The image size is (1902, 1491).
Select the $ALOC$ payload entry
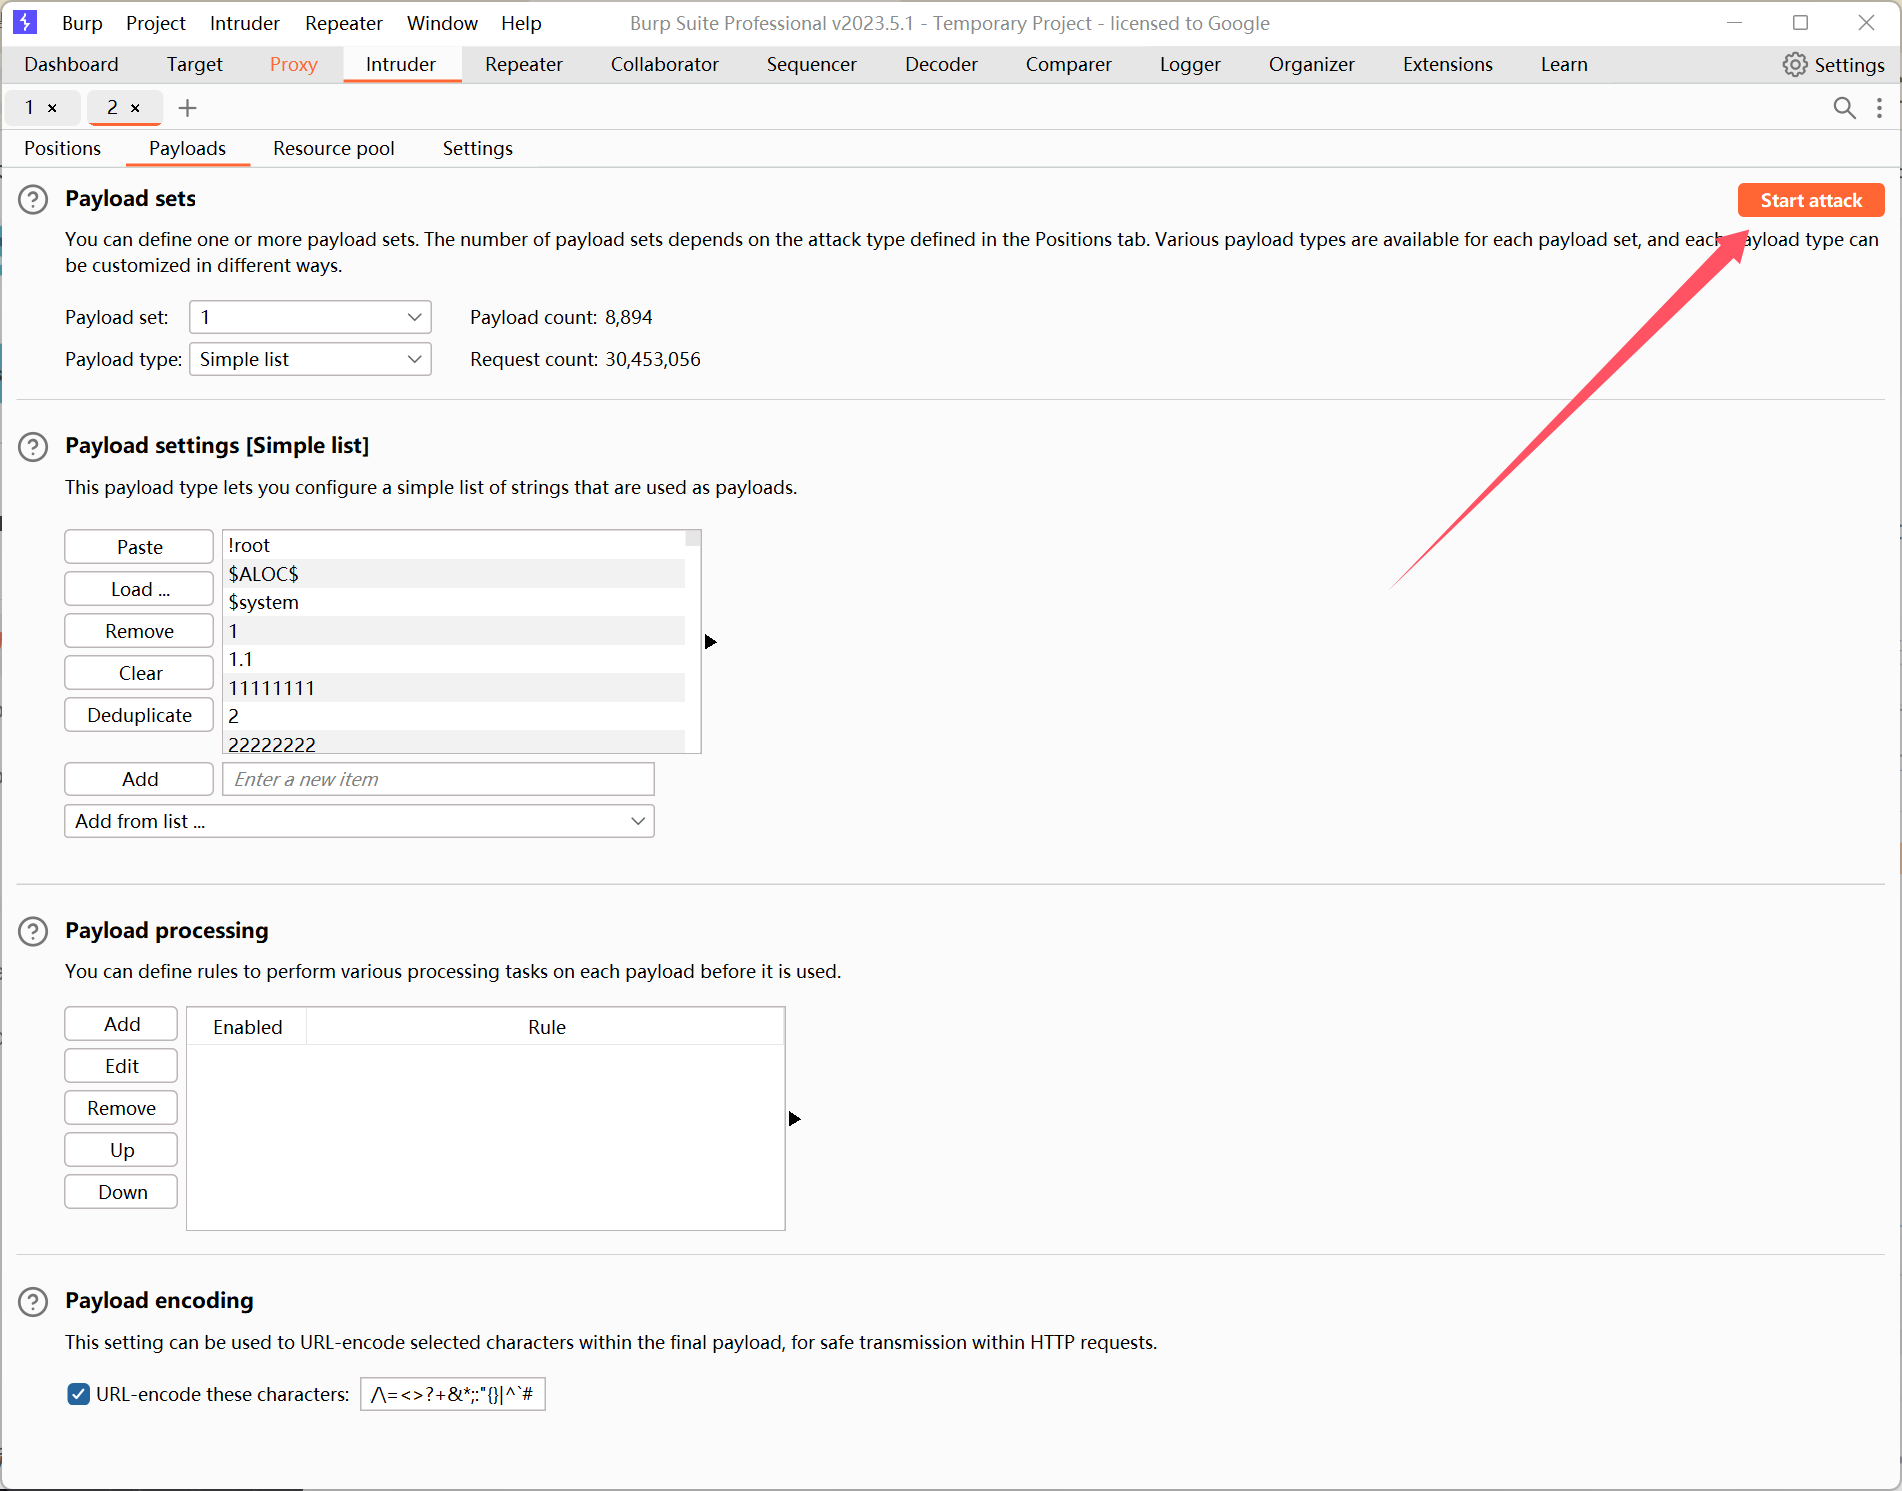coord(455,574)
